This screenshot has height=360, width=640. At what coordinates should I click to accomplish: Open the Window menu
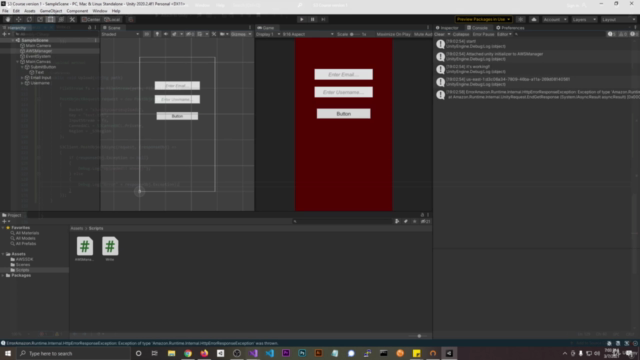(100, 11)
